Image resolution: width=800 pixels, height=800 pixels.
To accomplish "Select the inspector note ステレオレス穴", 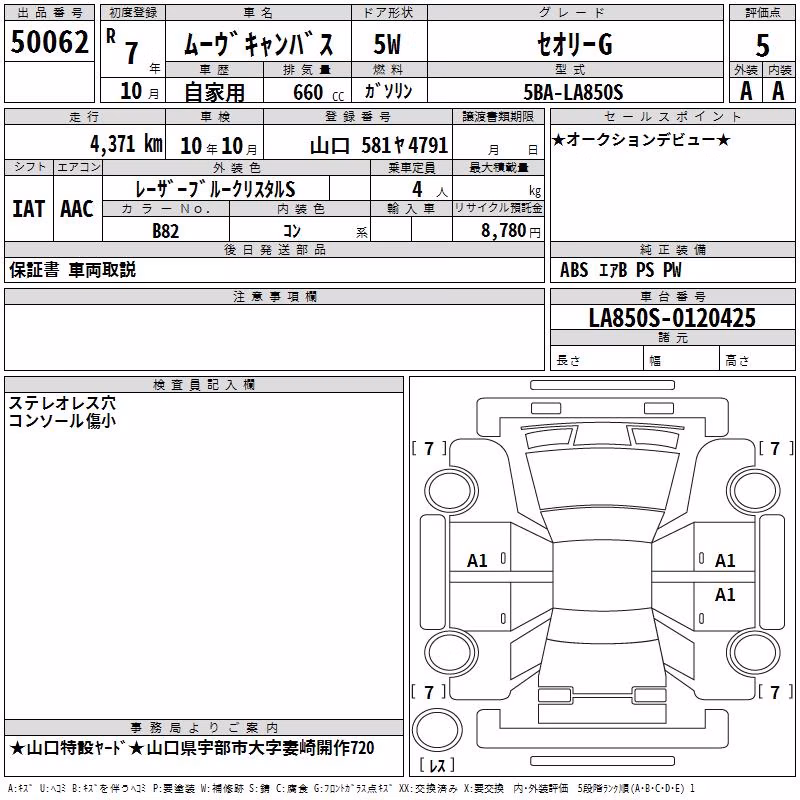I will (x=62, y=403).
